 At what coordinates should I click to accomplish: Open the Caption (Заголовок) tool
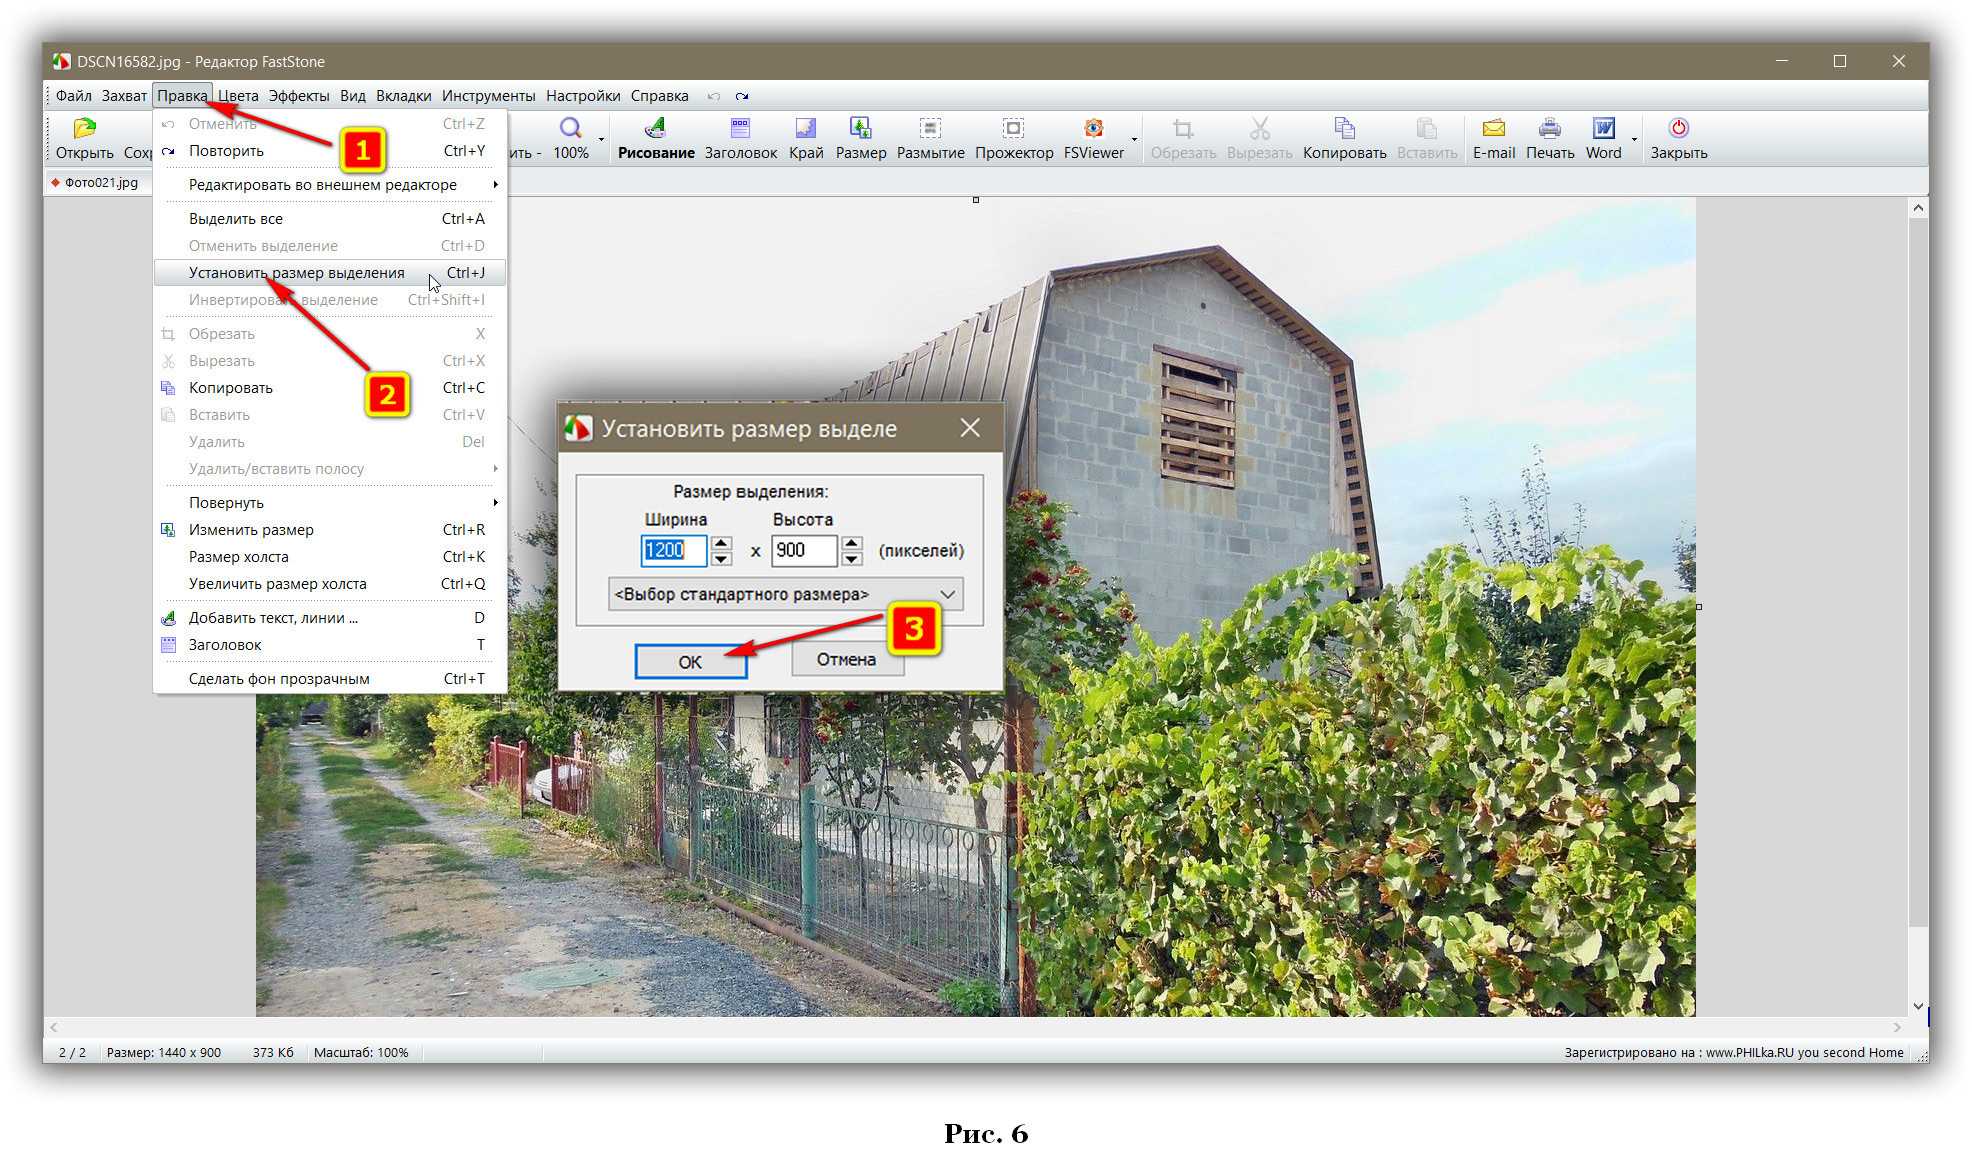point(740,129)
